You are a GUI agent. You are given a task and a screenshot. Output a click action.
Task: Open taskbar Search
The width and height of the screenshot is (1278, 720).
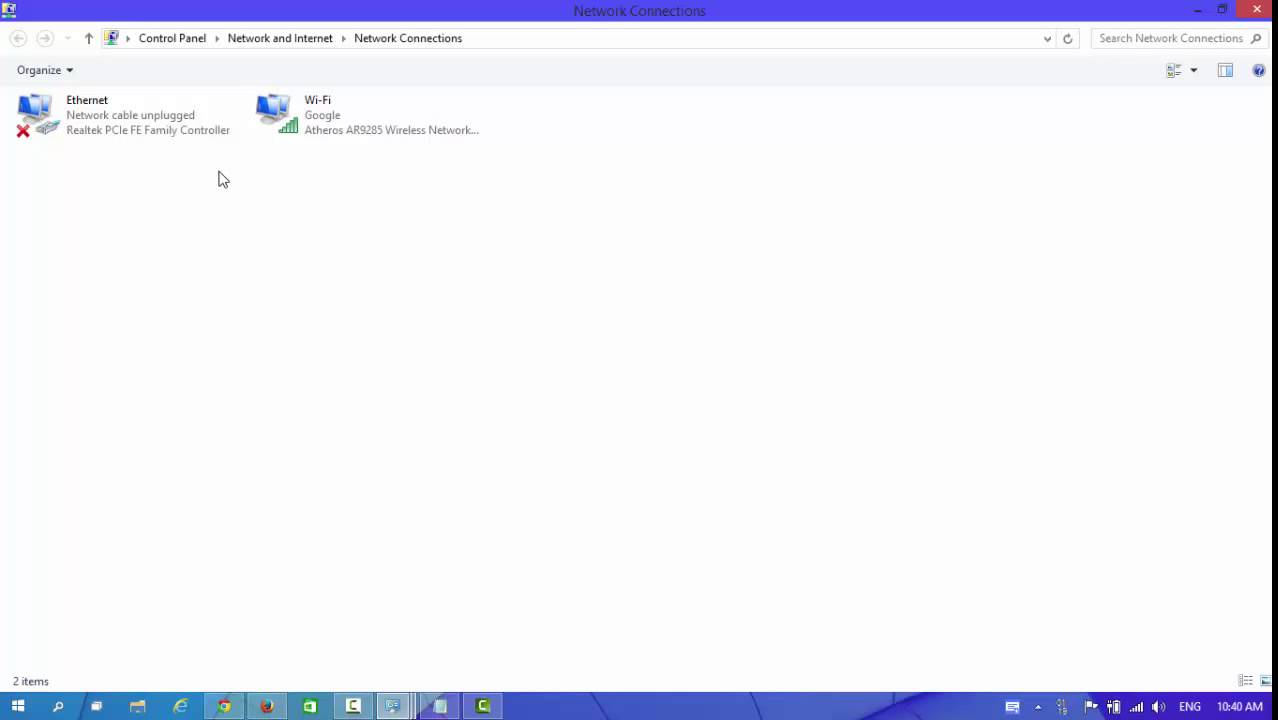(x=58, y=706)
